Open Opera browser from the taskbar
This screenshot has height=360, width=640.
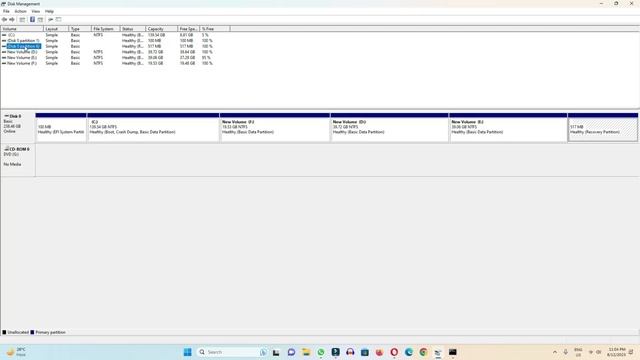click(394, 352)
